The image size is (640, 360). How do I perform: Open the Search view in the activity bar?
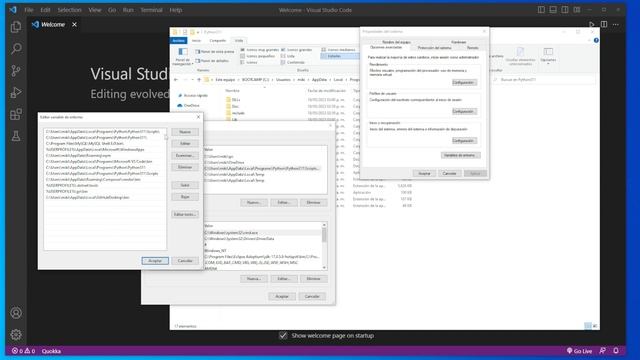pos(16,49)
